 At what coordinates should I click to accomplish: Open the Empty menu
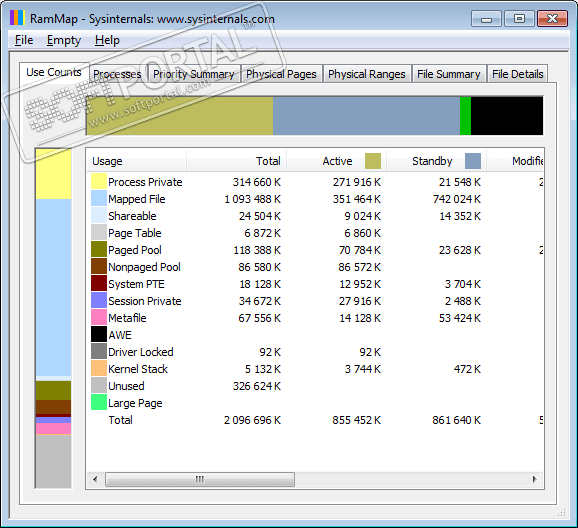64,40
